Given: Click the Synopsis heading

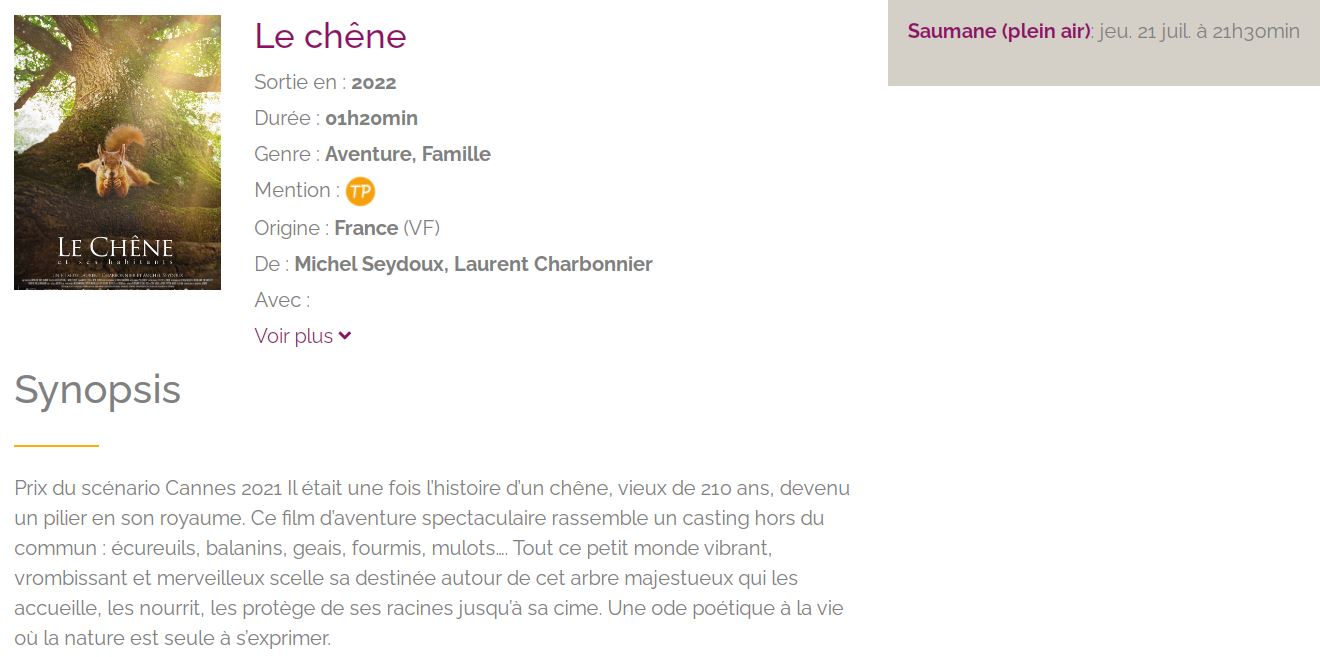Looking at the screenshot, I should click(97, 389).
